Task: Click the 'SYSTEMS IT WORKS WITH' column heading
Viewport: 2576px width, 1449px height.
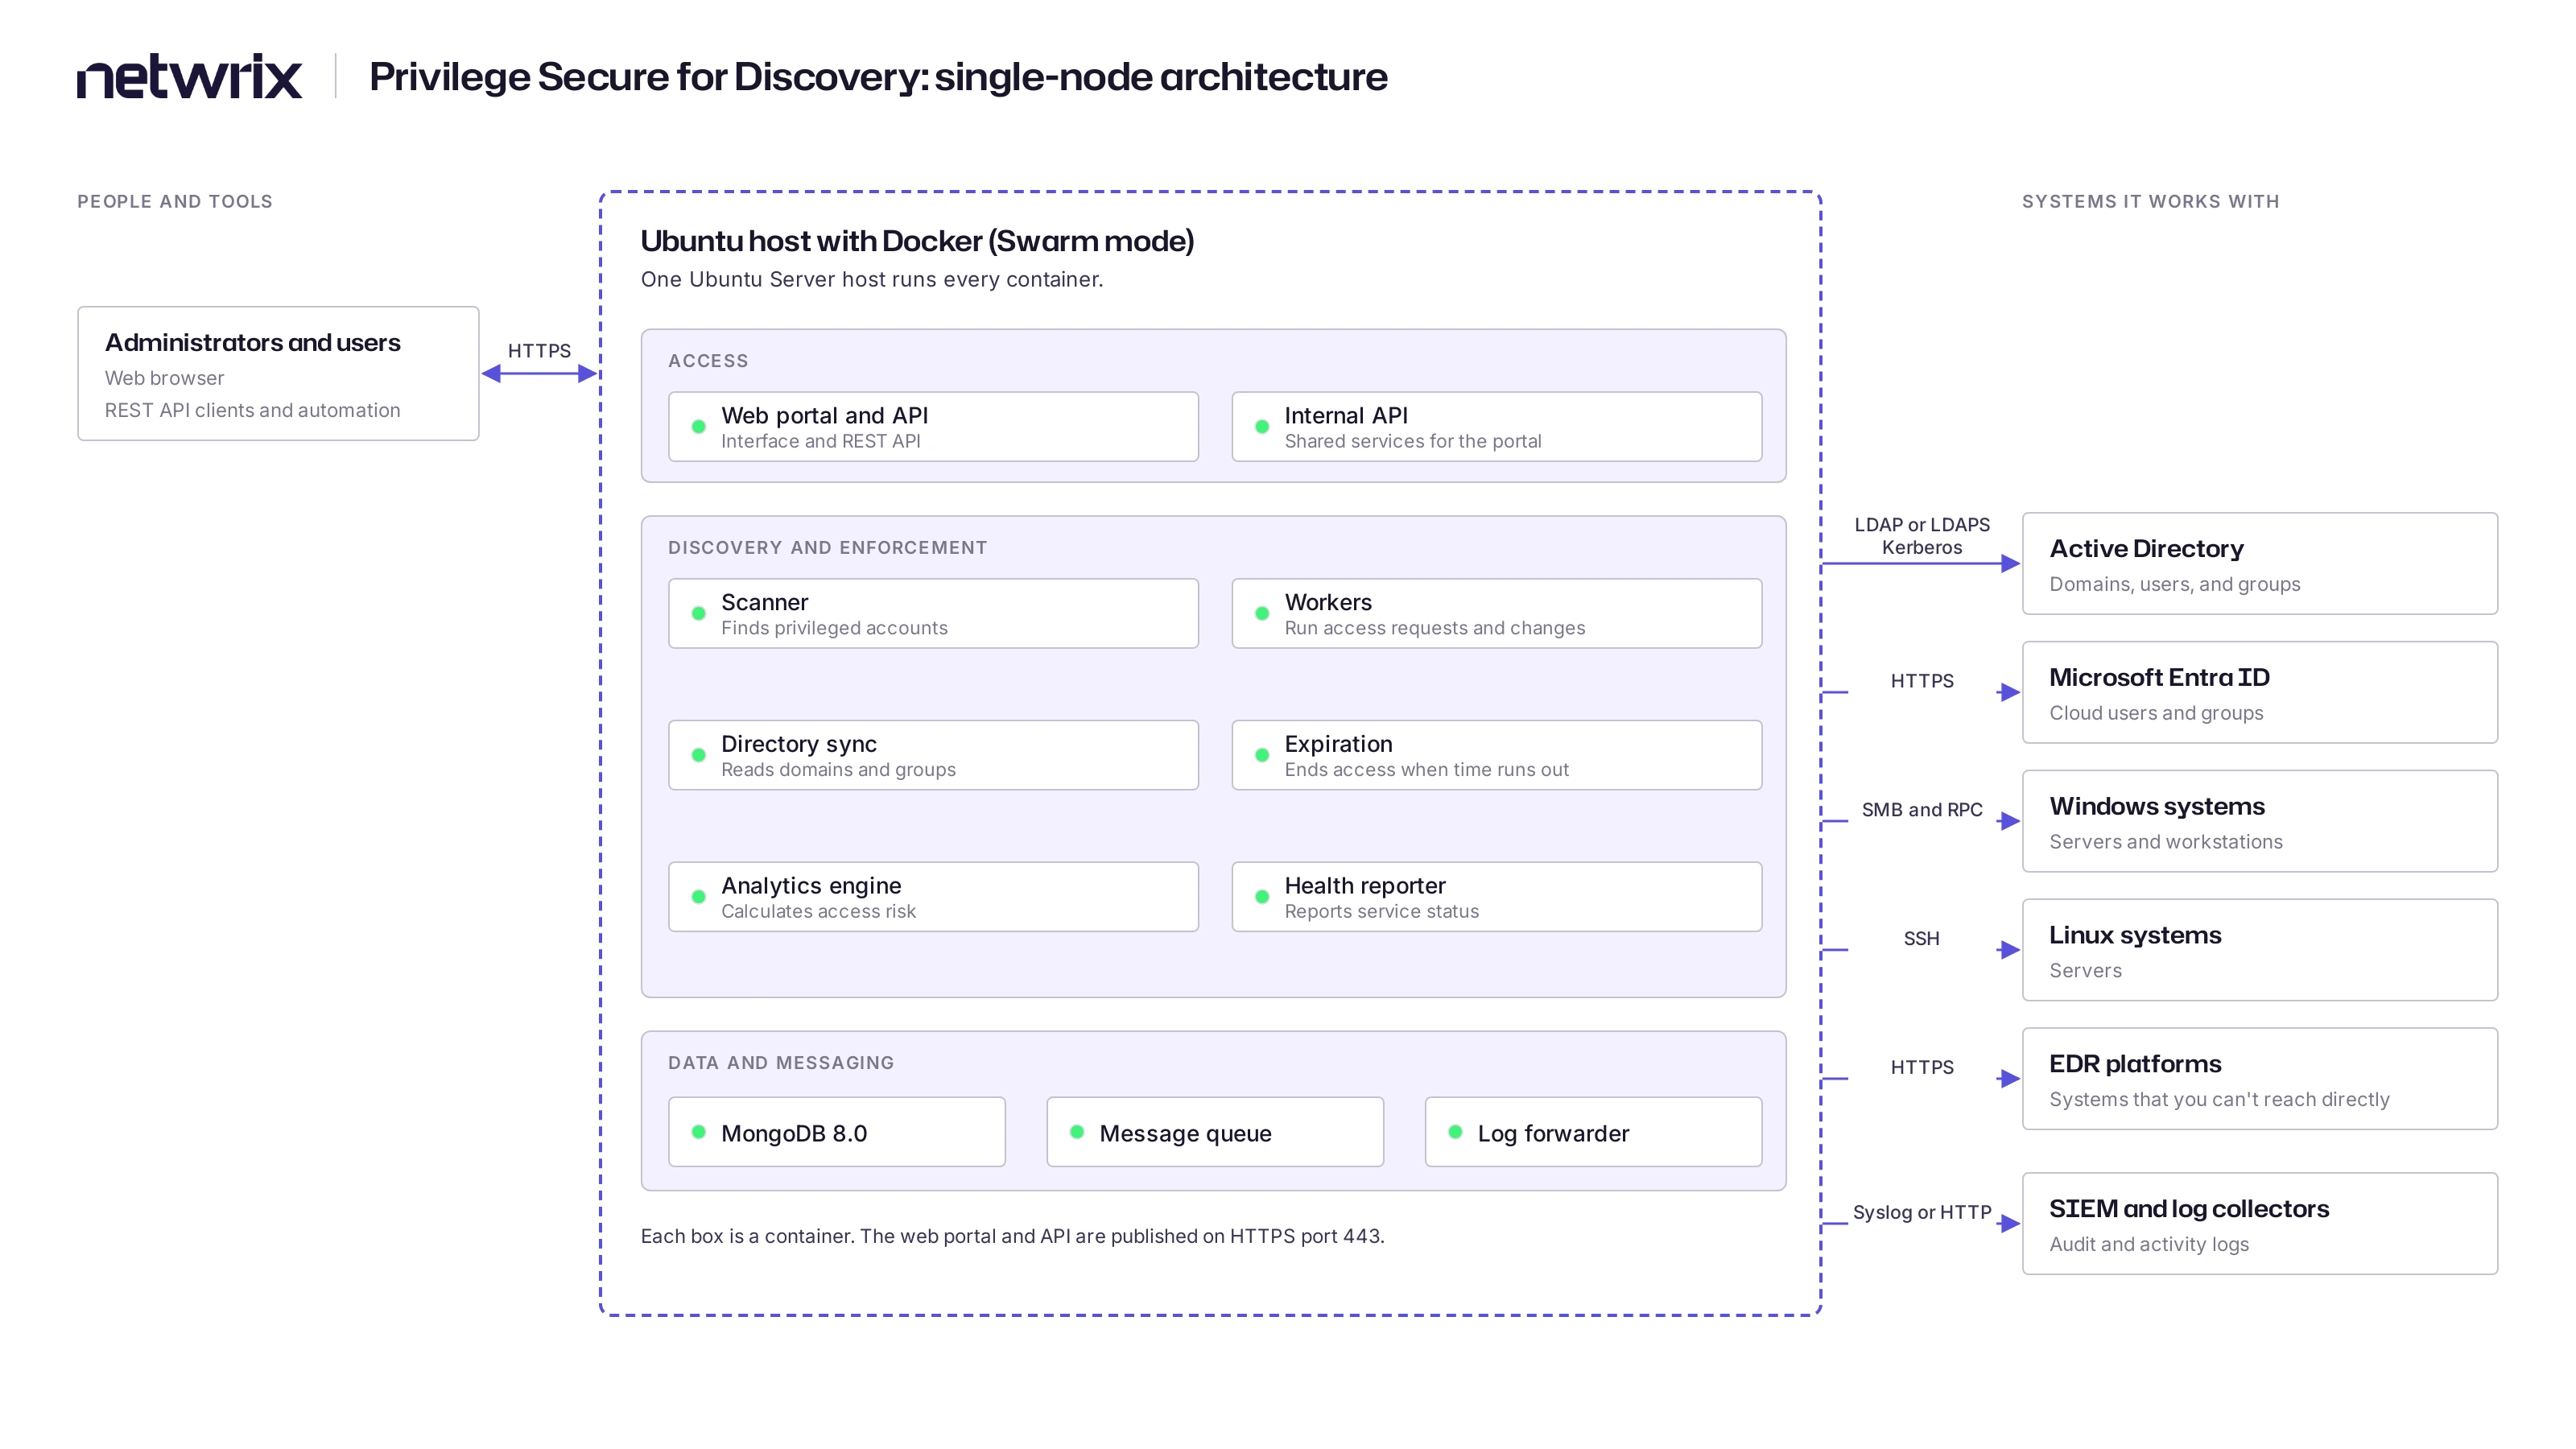Action: [2151, 202]
